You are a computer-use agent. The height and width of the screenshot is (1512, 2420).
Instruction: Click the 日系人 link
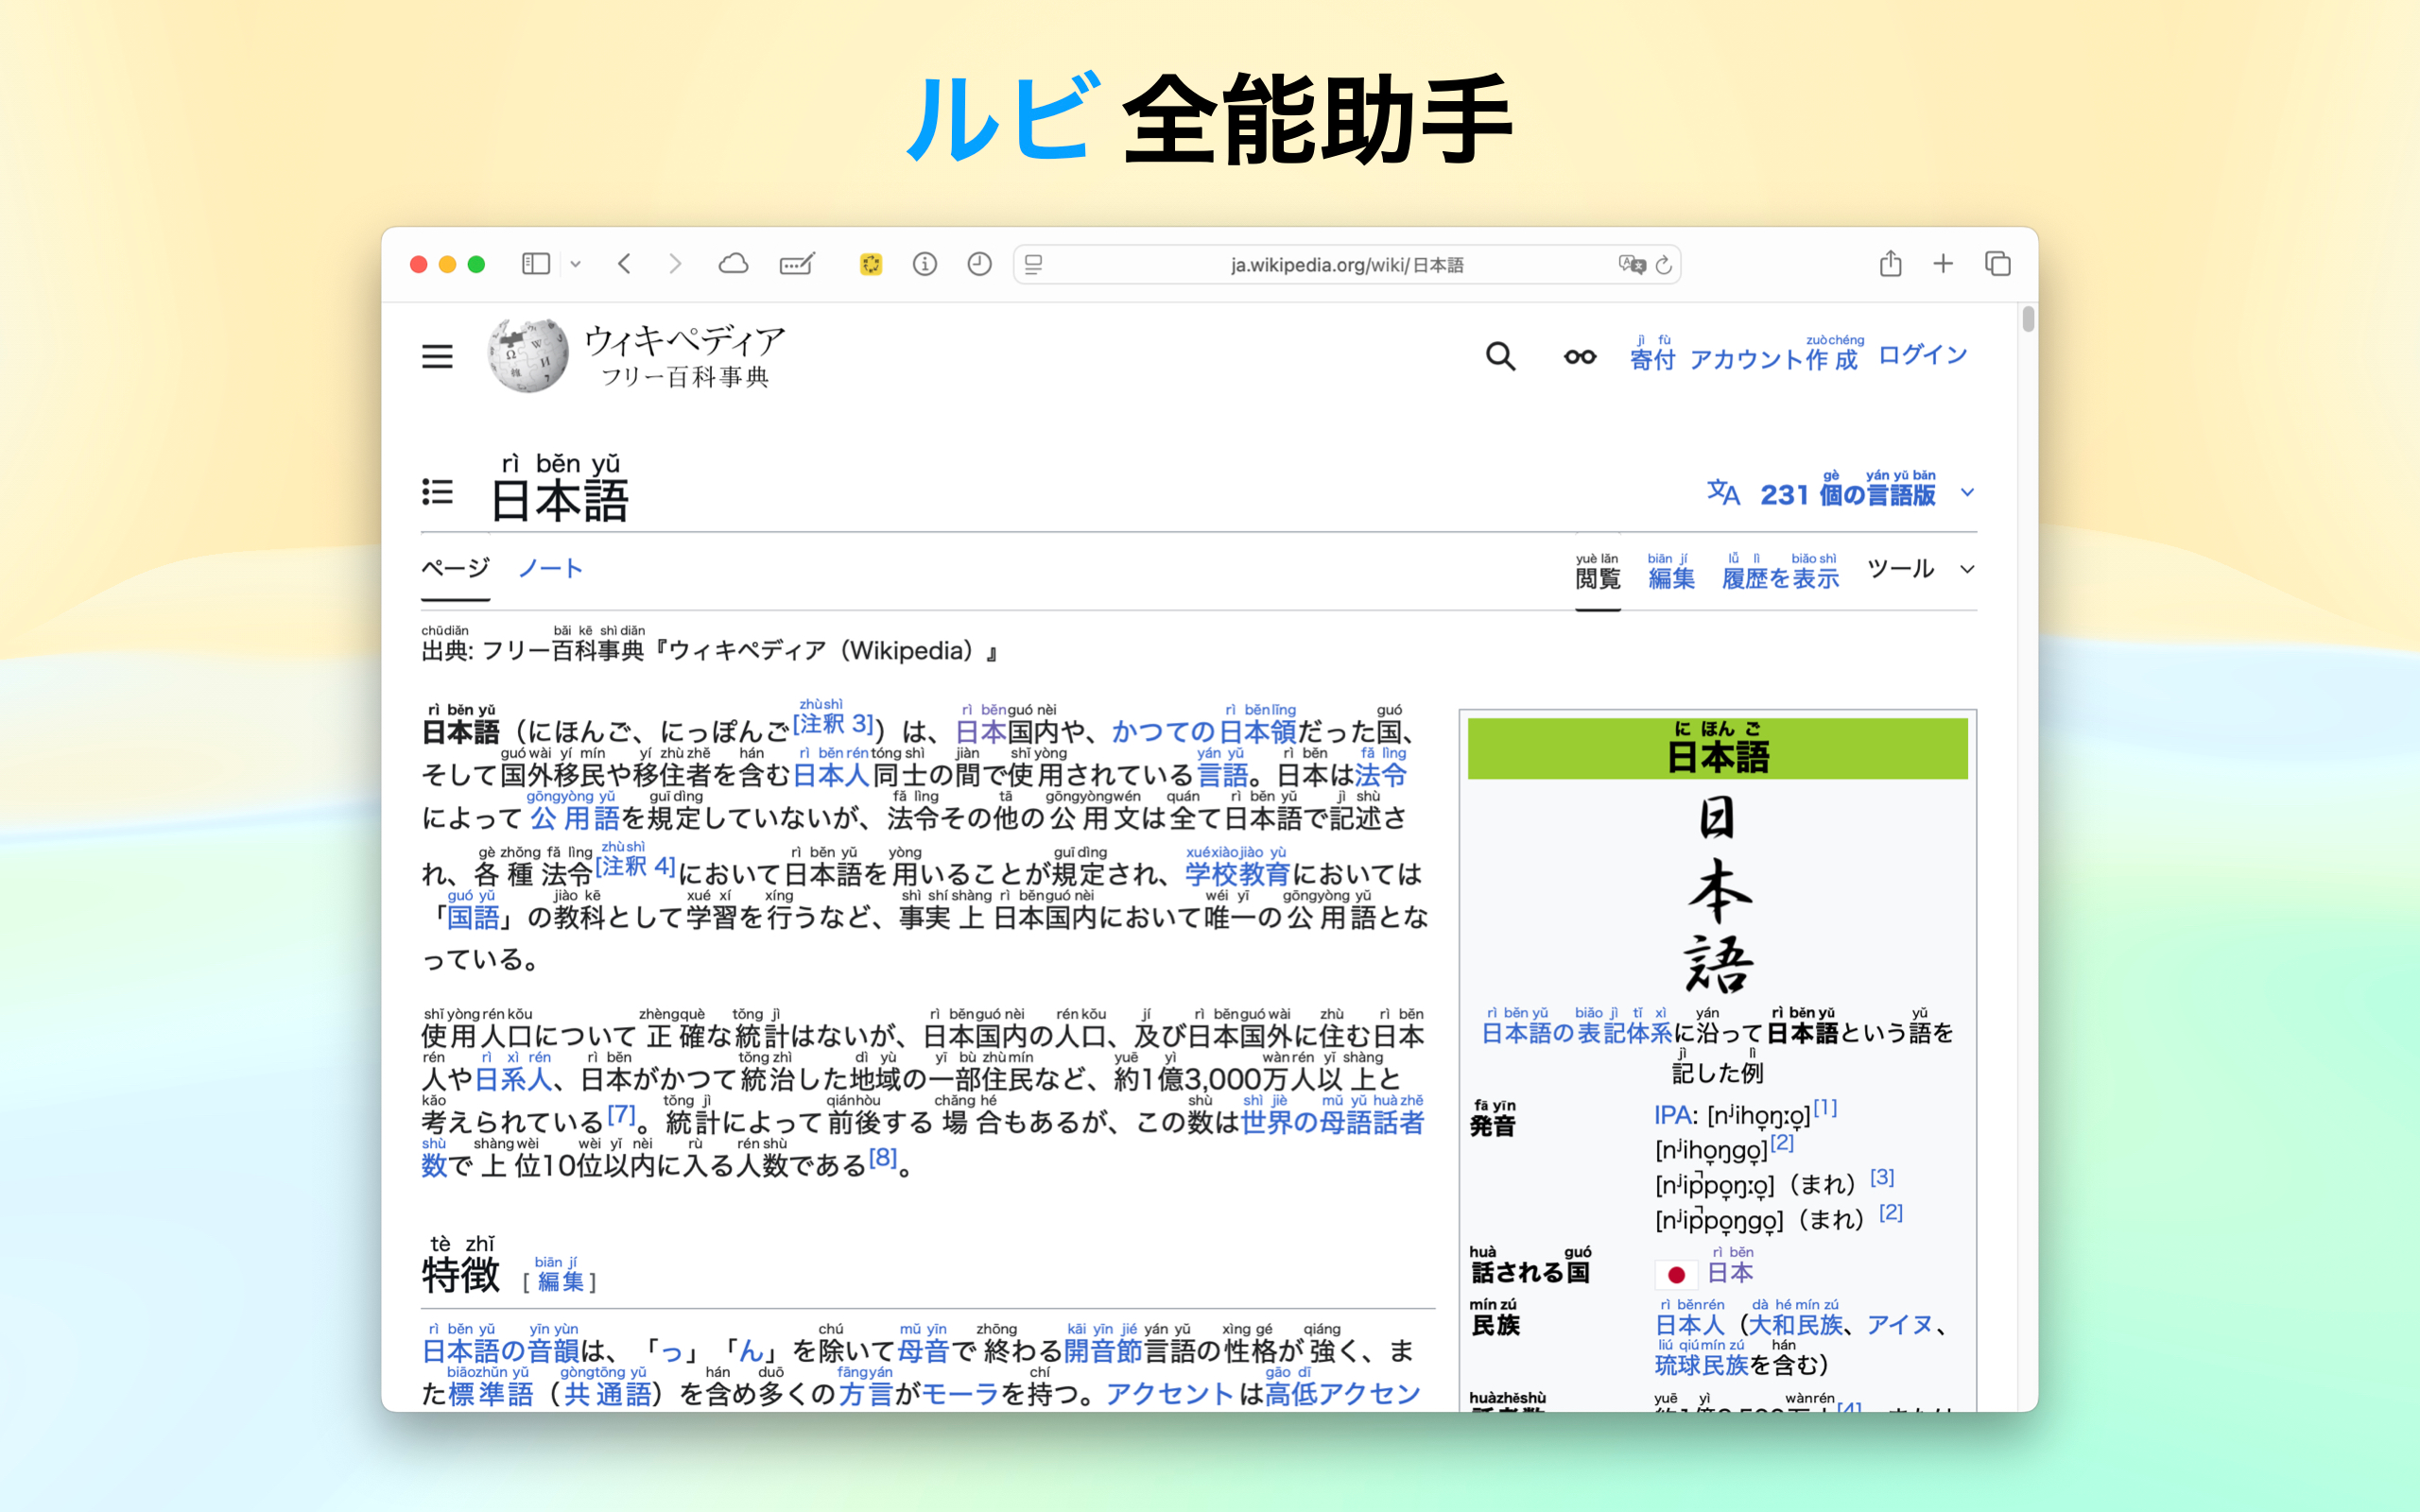[513, 1078]
